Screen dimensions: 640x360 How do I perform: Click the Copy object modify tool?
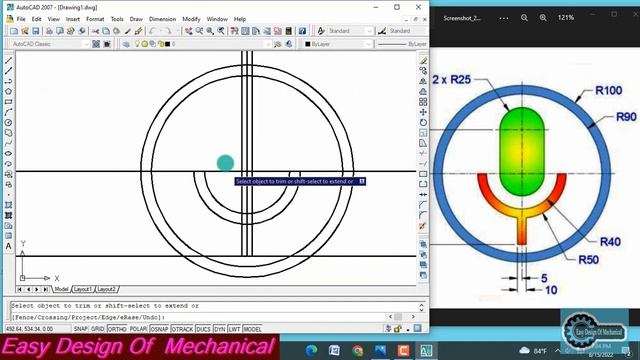(423, 71)
